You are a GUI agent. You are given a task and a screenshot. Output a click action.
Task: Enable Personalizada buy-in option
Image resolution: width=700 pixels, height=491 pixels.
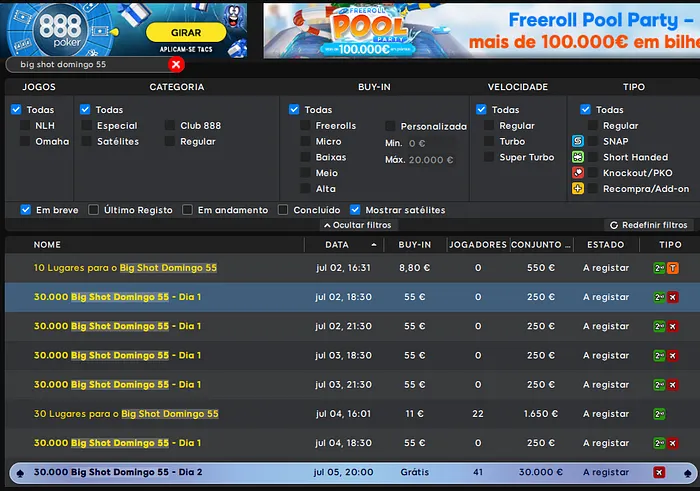point(390,126)
